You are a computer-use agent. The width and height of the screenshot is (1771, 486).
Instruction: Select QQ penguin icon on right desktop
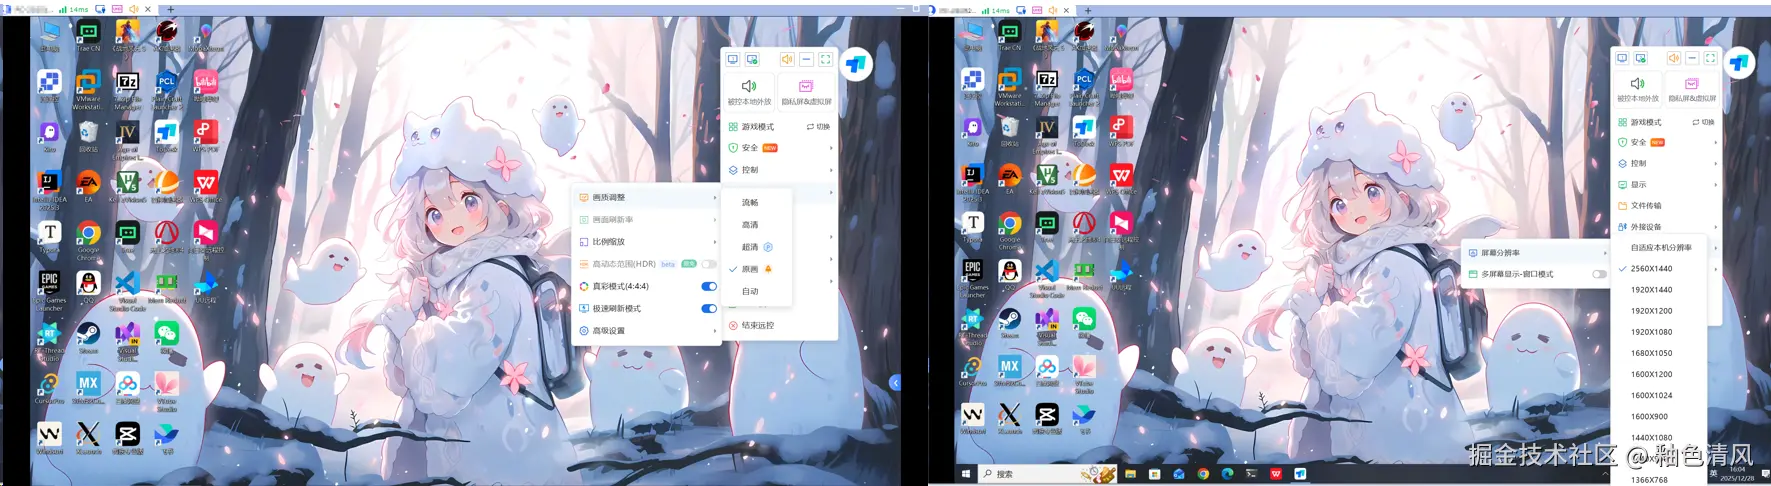pos(1010,275)
